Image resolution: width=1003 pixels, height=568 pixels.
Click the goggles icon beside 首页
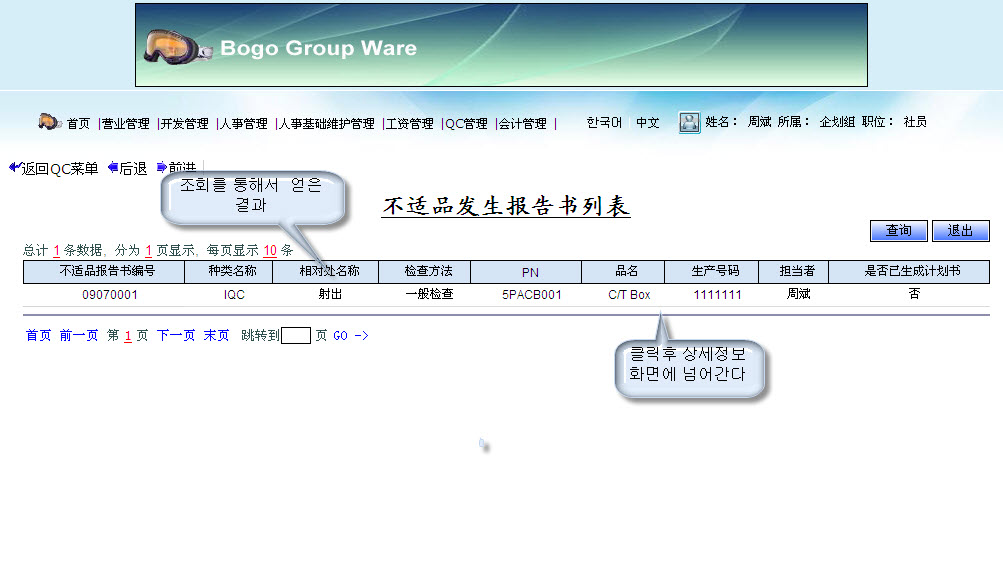click(49, 121)
